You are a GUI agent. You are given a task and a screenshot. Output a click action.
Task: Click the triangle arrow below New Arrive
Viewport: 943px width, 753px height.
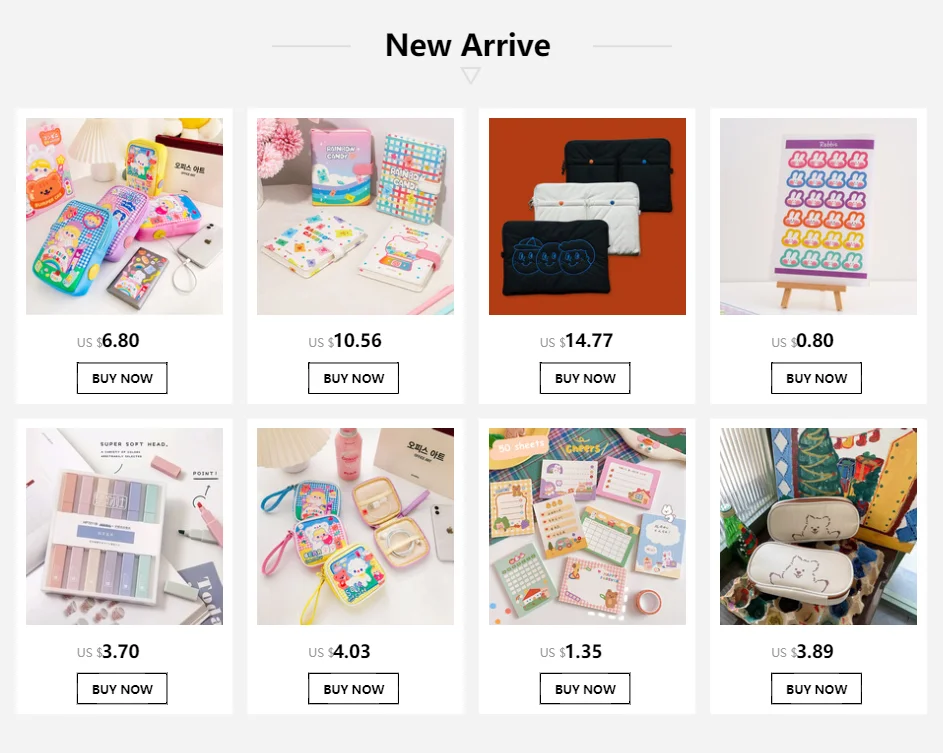470,75
